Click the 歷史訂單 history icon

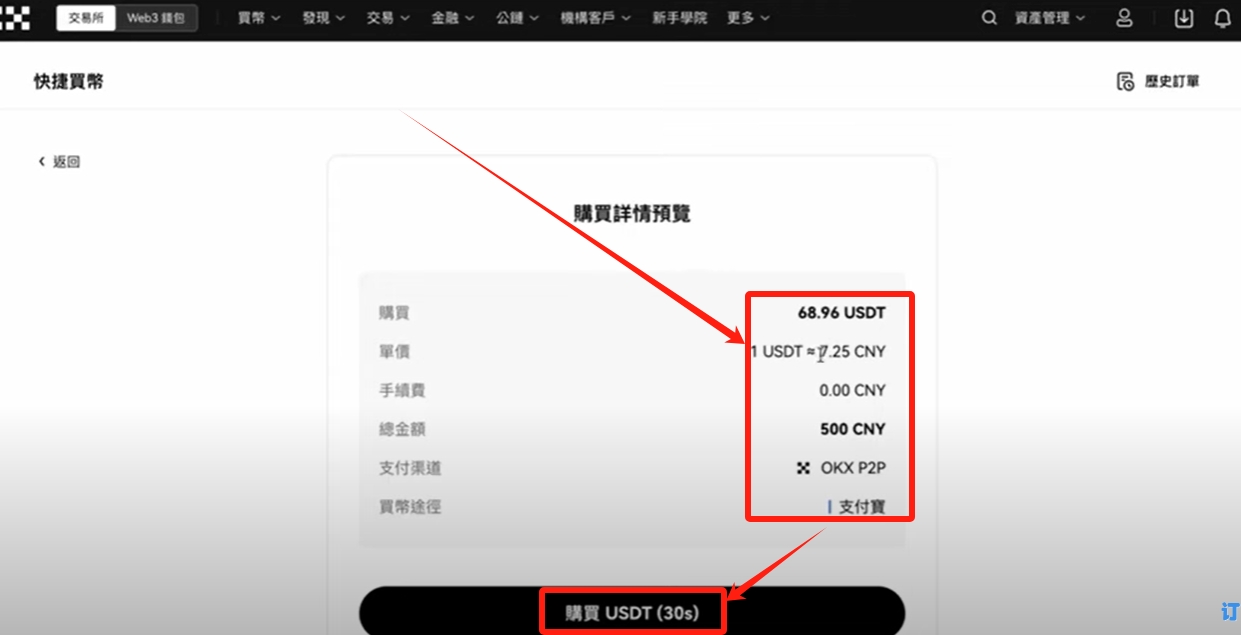(1125, 82)
